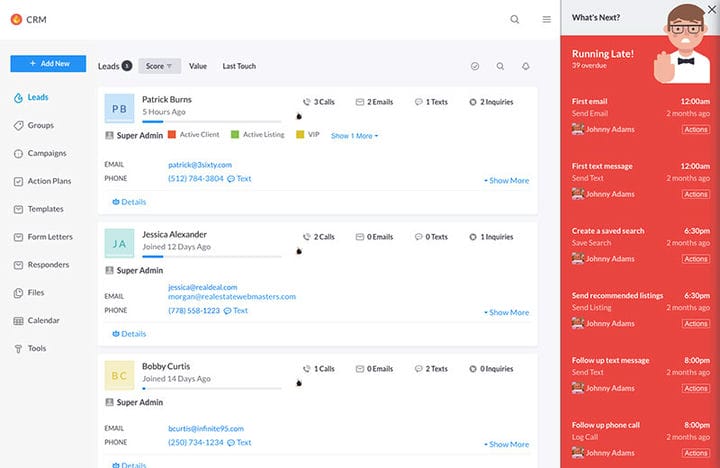Click Text next to Patrick's phone
The width and height of the screenshot is (720, 468).
239,179
